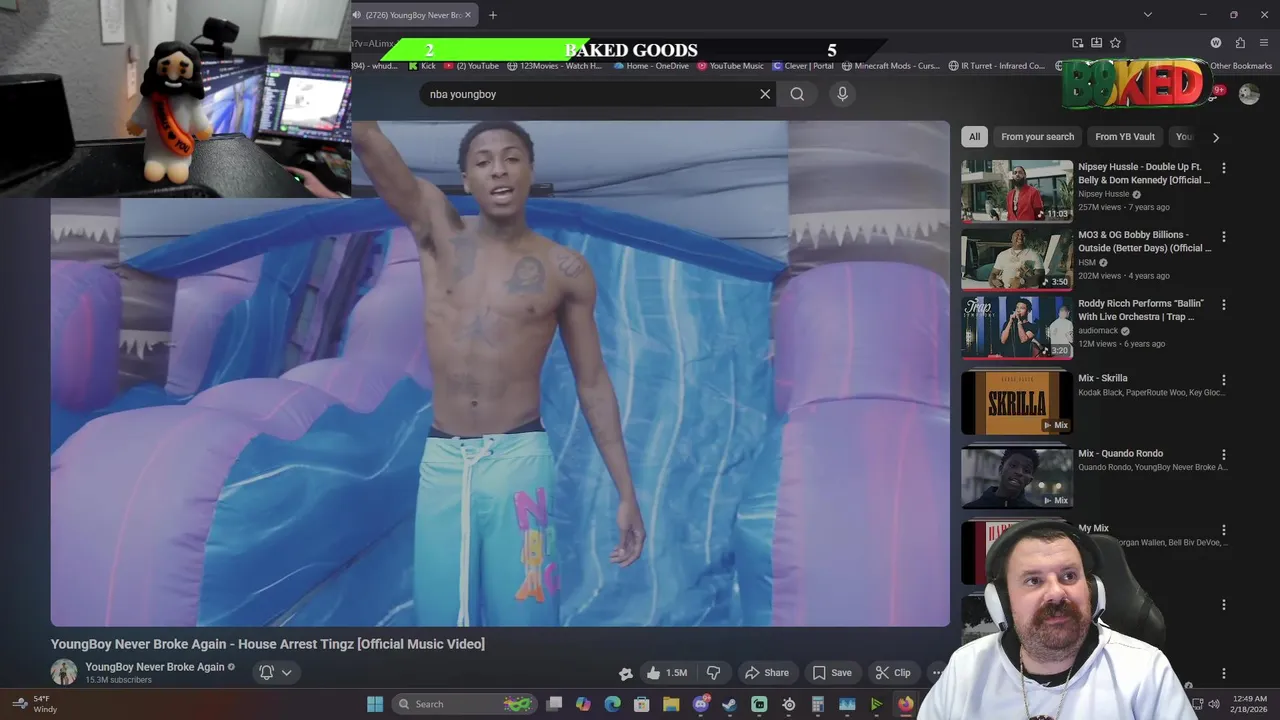Start voice search with the microphone icon
Image resolution: width=1280 pixels, height=720 pixels.
(x=842, y=94)
